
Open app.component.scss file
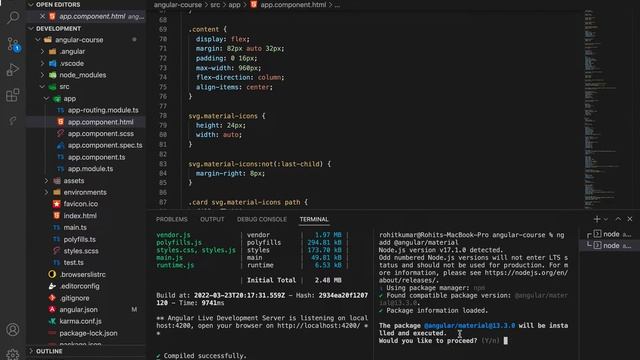(100, 133)
